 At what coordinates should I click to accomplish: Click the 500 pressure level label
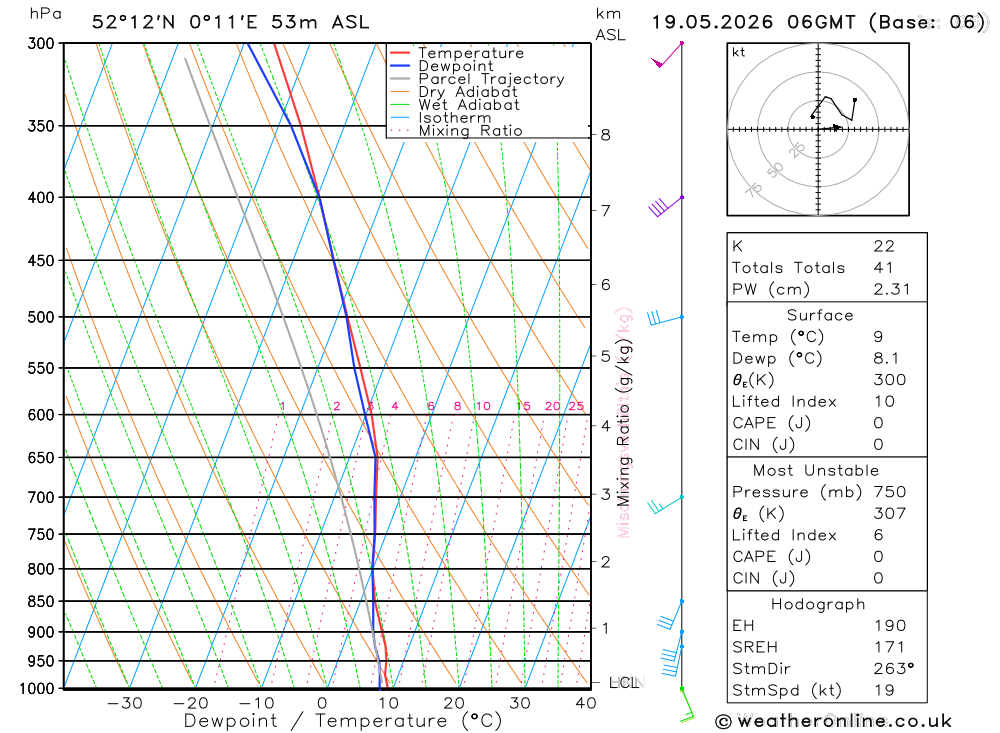point(41,317)
